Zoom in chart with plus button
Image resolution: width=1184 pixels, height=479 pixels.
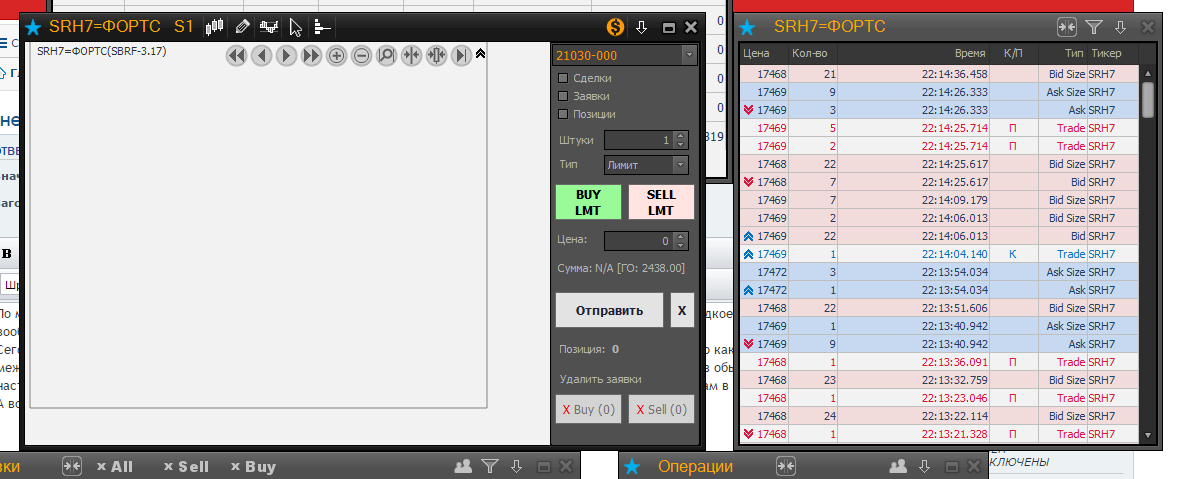tap(336, 56)
